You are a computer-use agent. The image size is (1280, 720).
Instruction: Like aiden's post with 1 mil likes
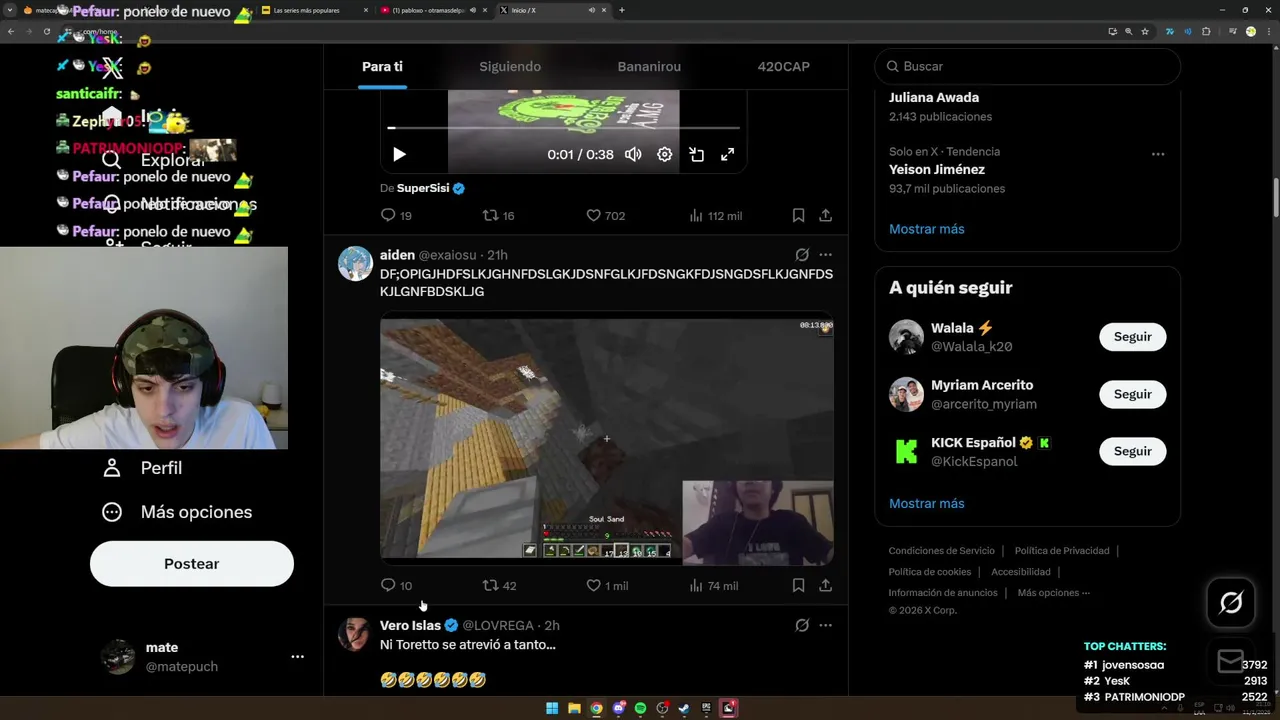tap(607, 585)
